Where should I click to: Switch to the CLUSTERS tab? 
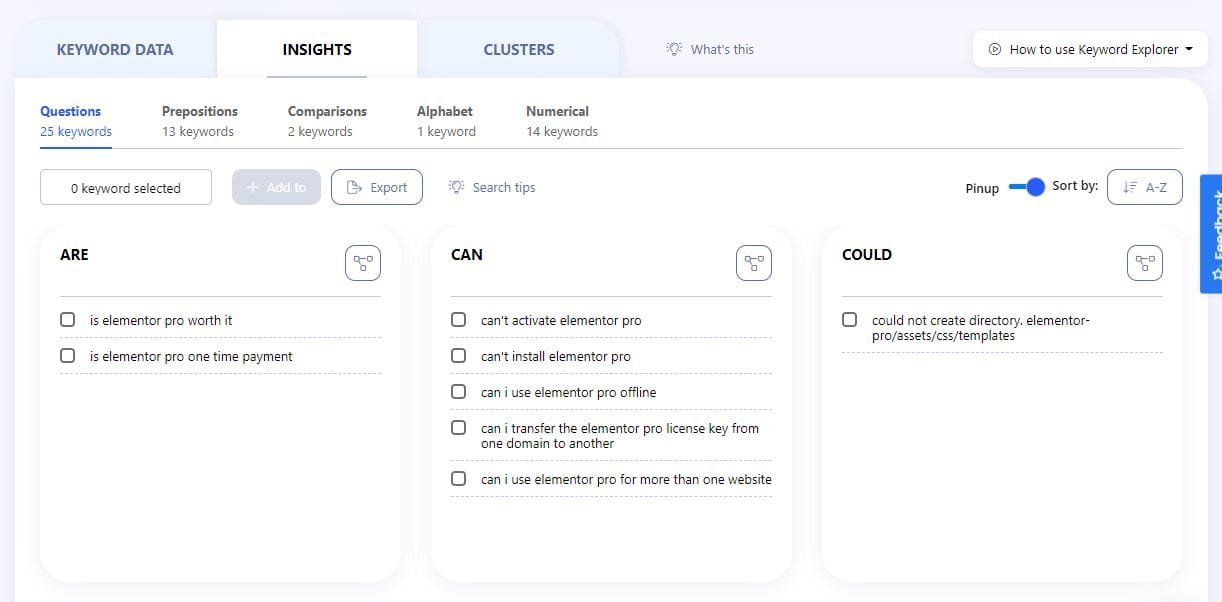point(518,49)
